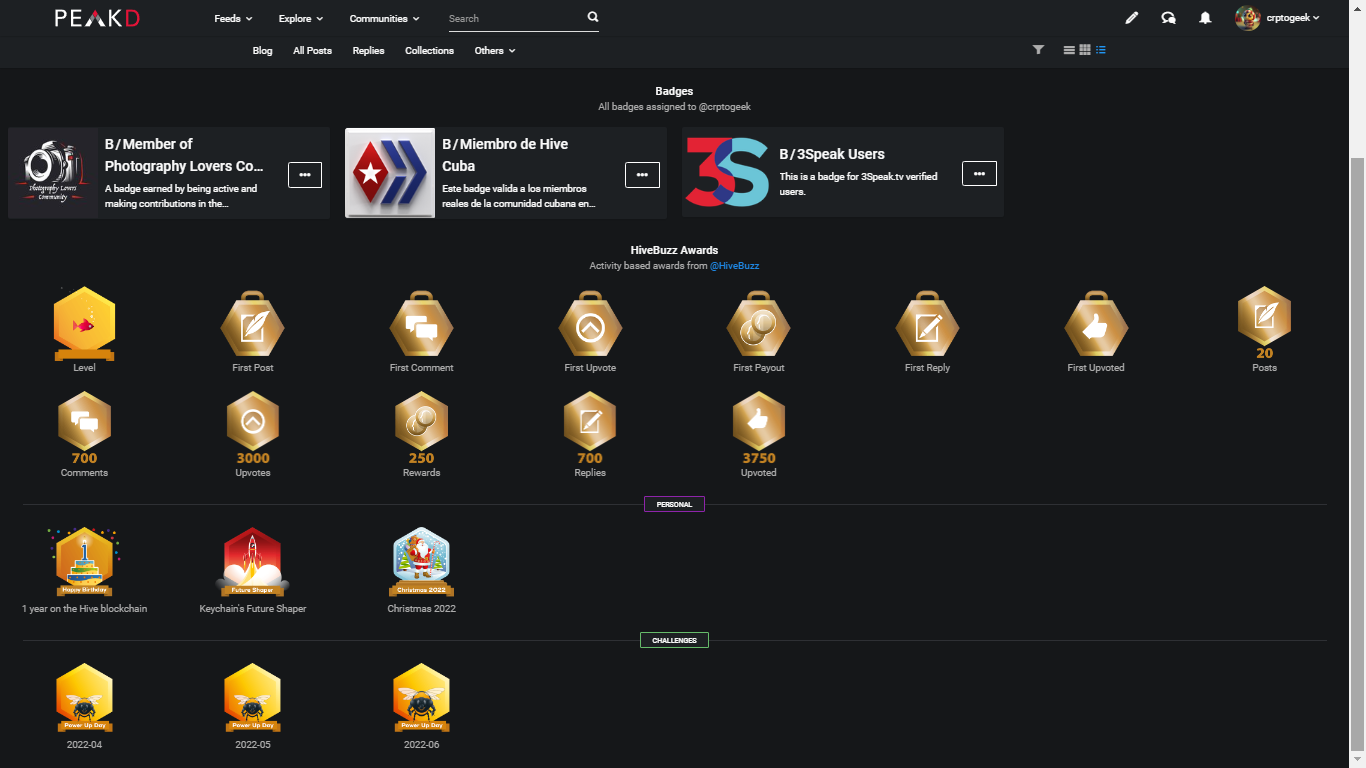Click the CHALLENGES section label
This screenshot has width=1366, height=768.
click(x=674, y=640)
